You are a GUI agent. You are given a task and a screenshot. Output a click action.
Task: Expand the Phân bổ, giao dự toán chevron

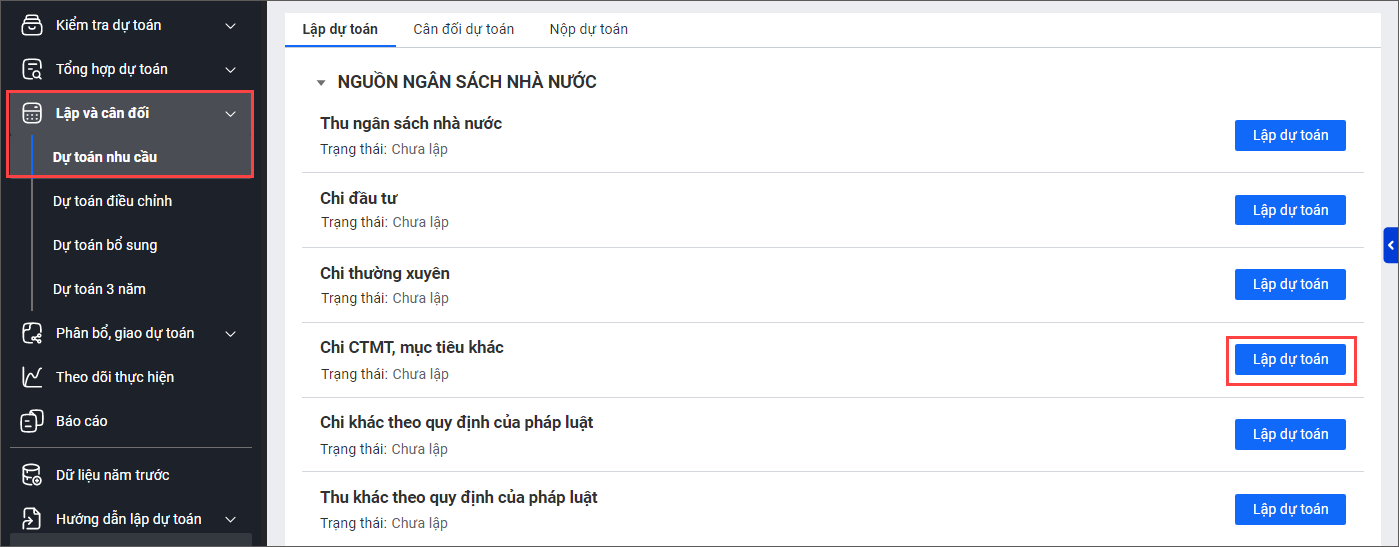click(231, 333)
